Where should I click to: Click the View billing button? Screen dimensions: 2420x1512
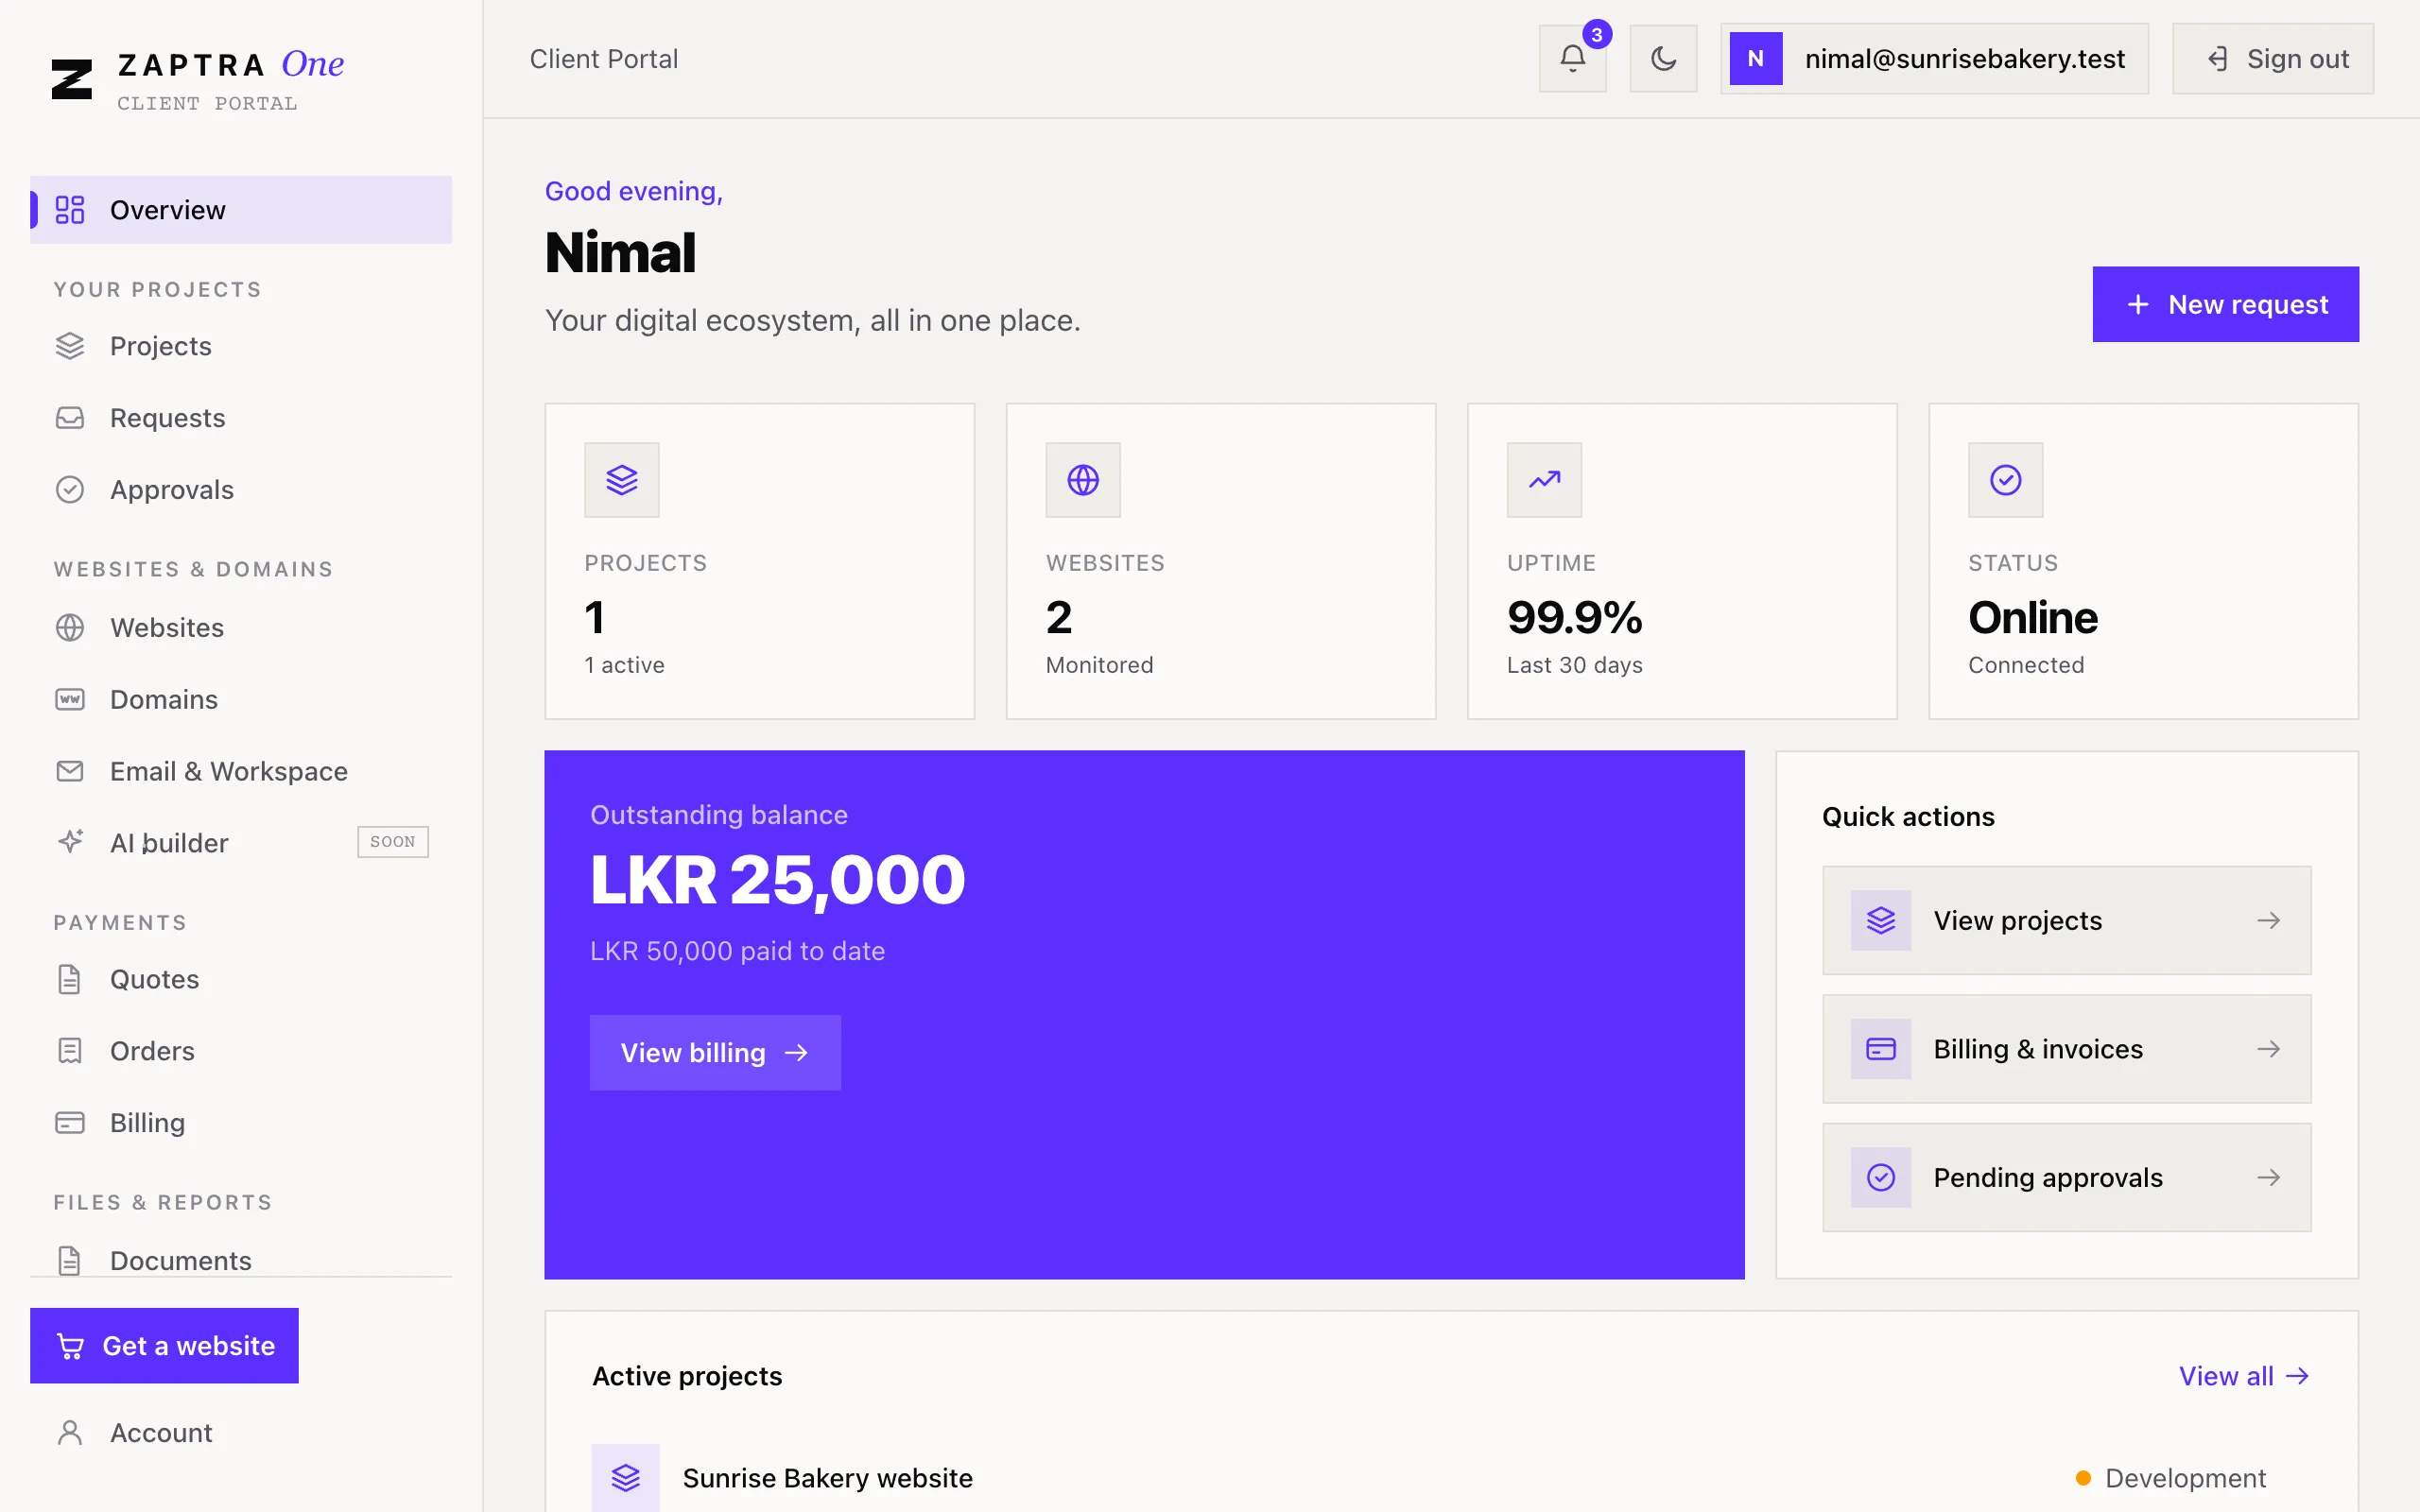pyautogui.click(x=715, y=1053)
